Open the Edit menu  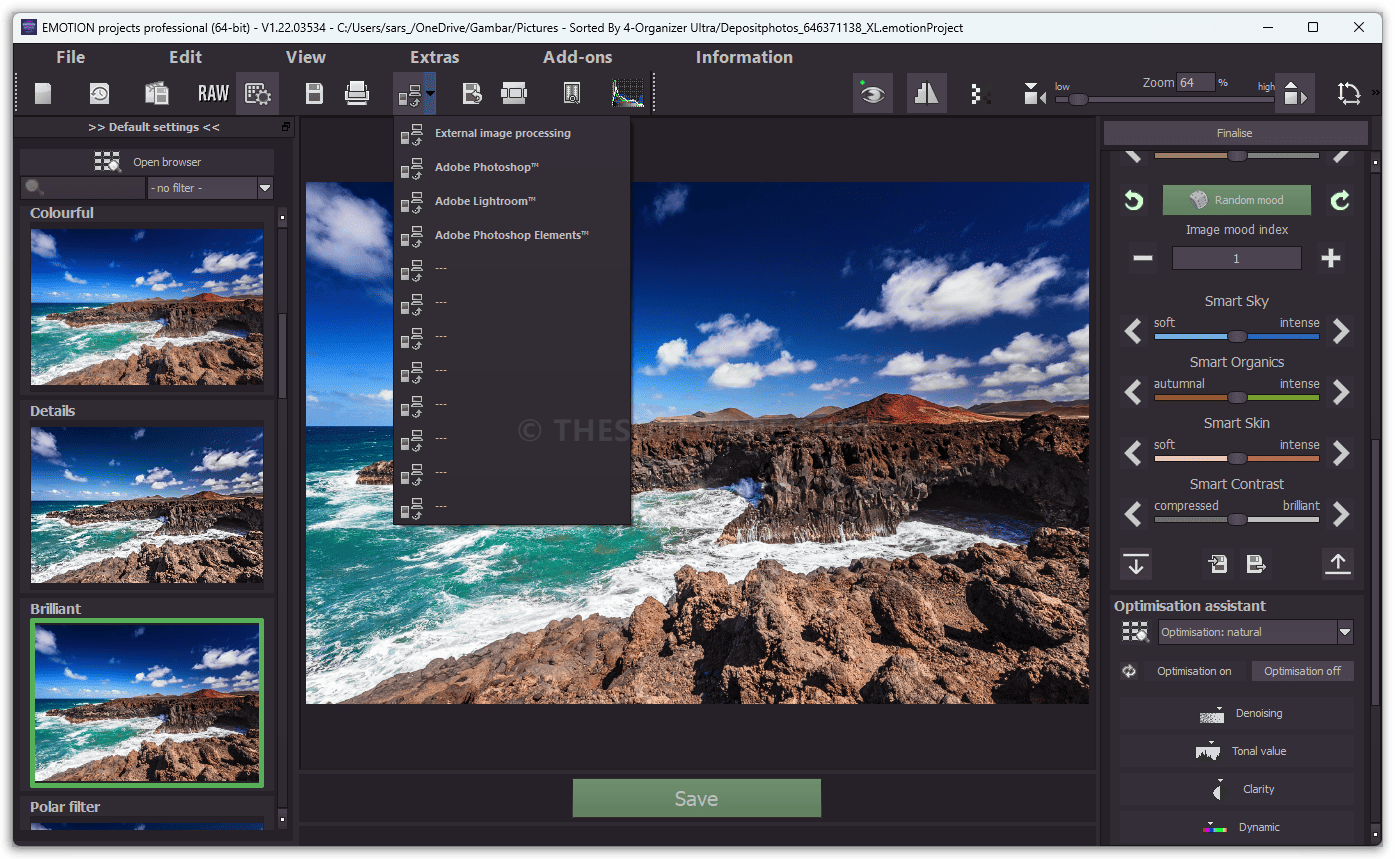pyautogui.click(x=185, y=57)
